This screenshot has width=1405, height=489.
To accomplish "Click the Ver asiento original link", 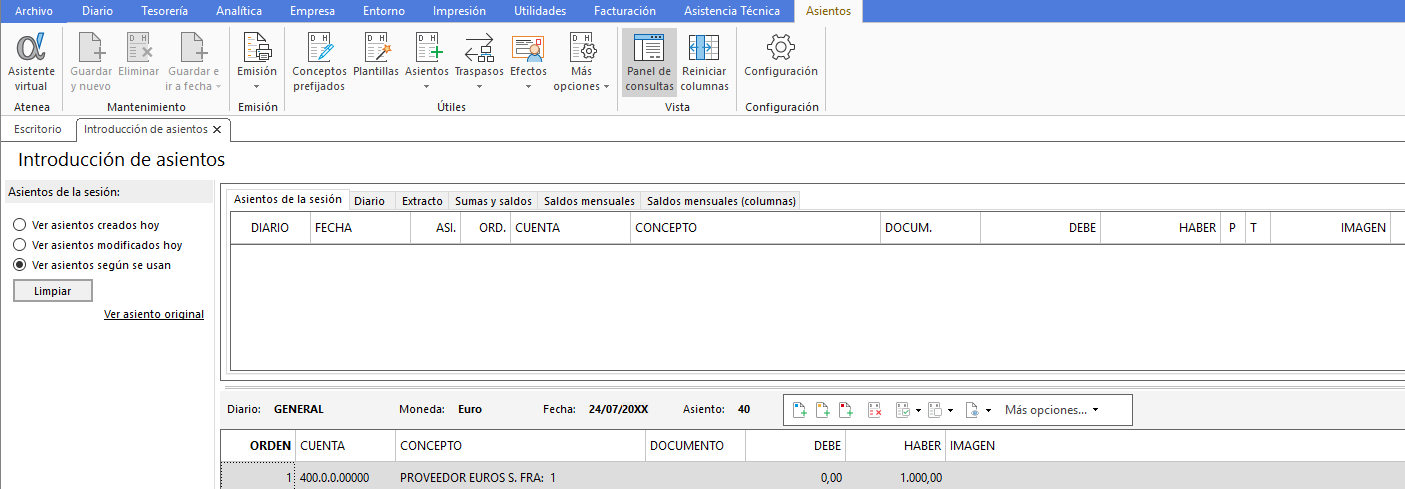I will [x=154, y=314].
